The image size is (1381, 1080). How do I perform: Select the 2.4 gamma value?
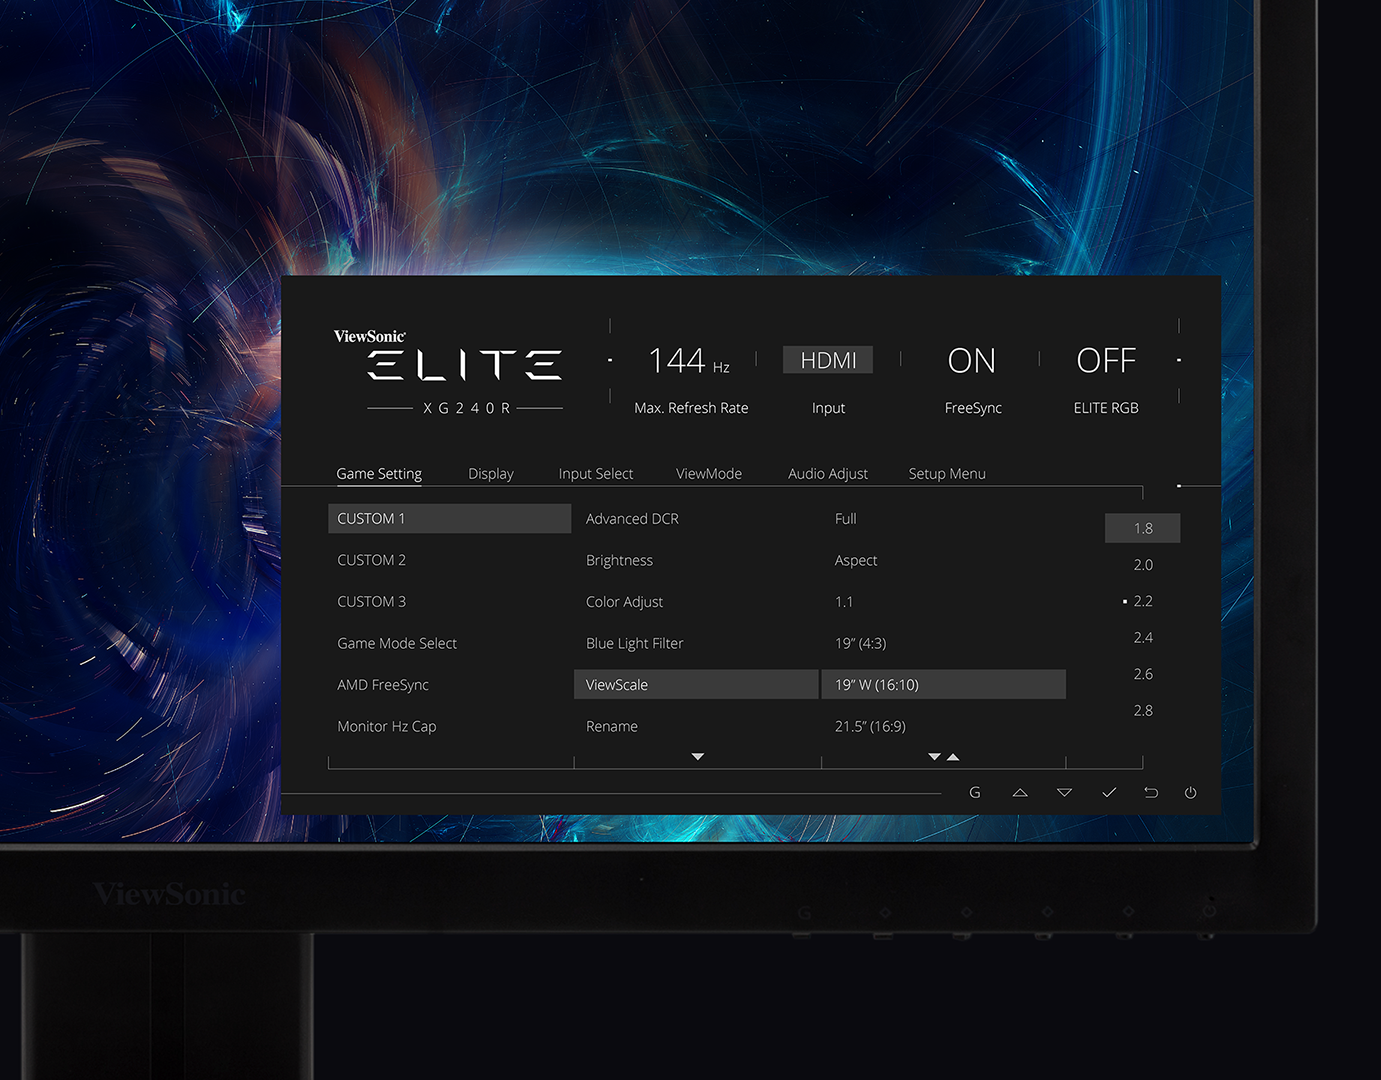click(1143, 638)
